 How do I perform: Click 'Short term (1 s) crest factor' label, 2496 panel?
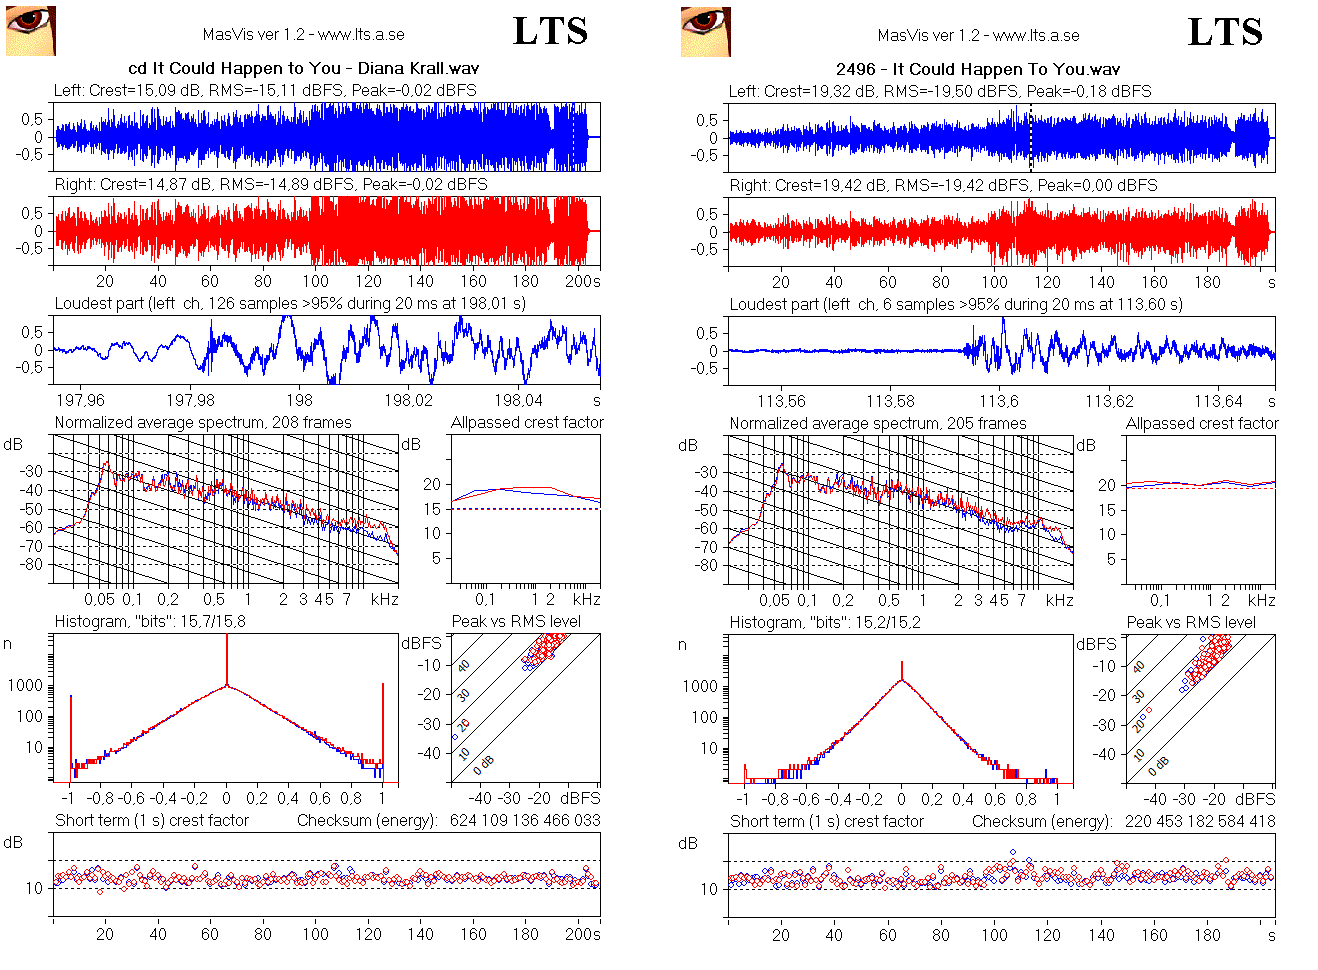click(x=827, y=821)
